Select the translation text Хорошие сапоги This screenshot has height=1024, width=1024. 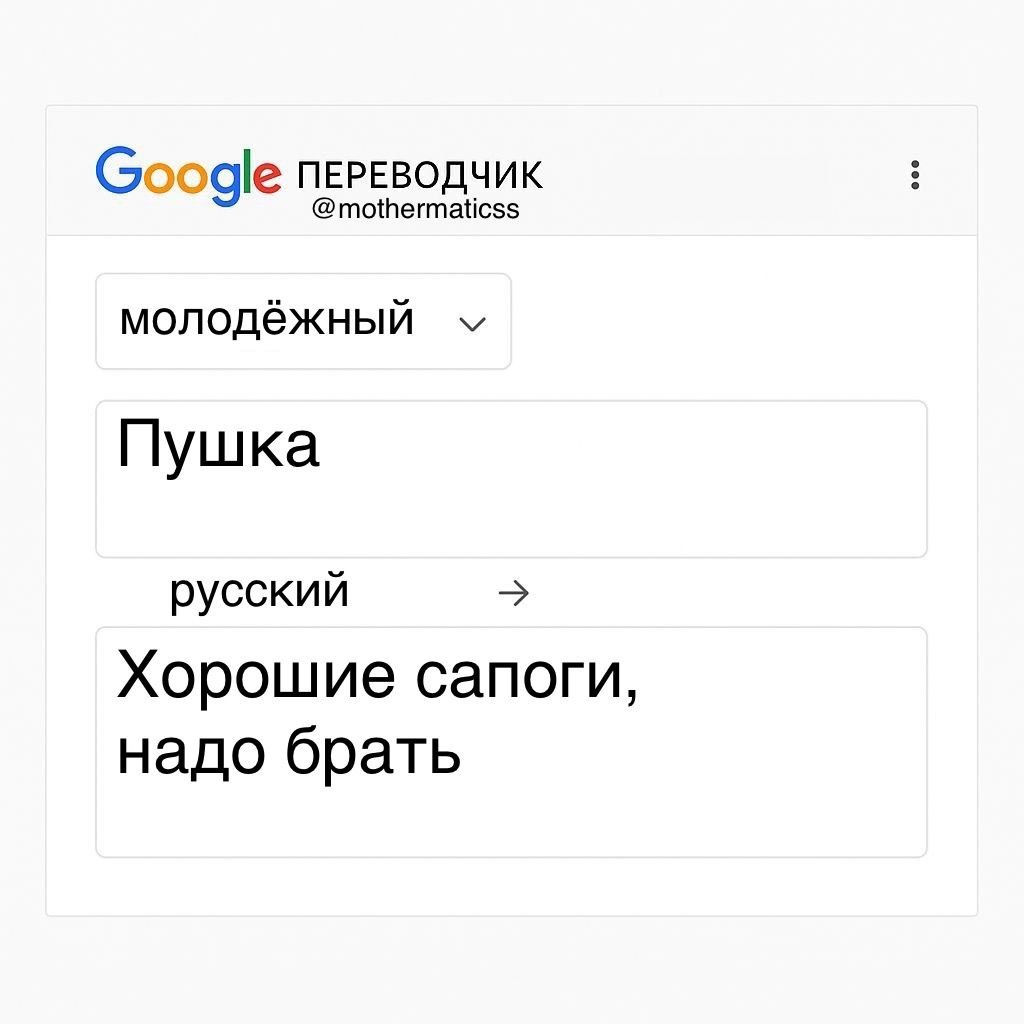380,673
